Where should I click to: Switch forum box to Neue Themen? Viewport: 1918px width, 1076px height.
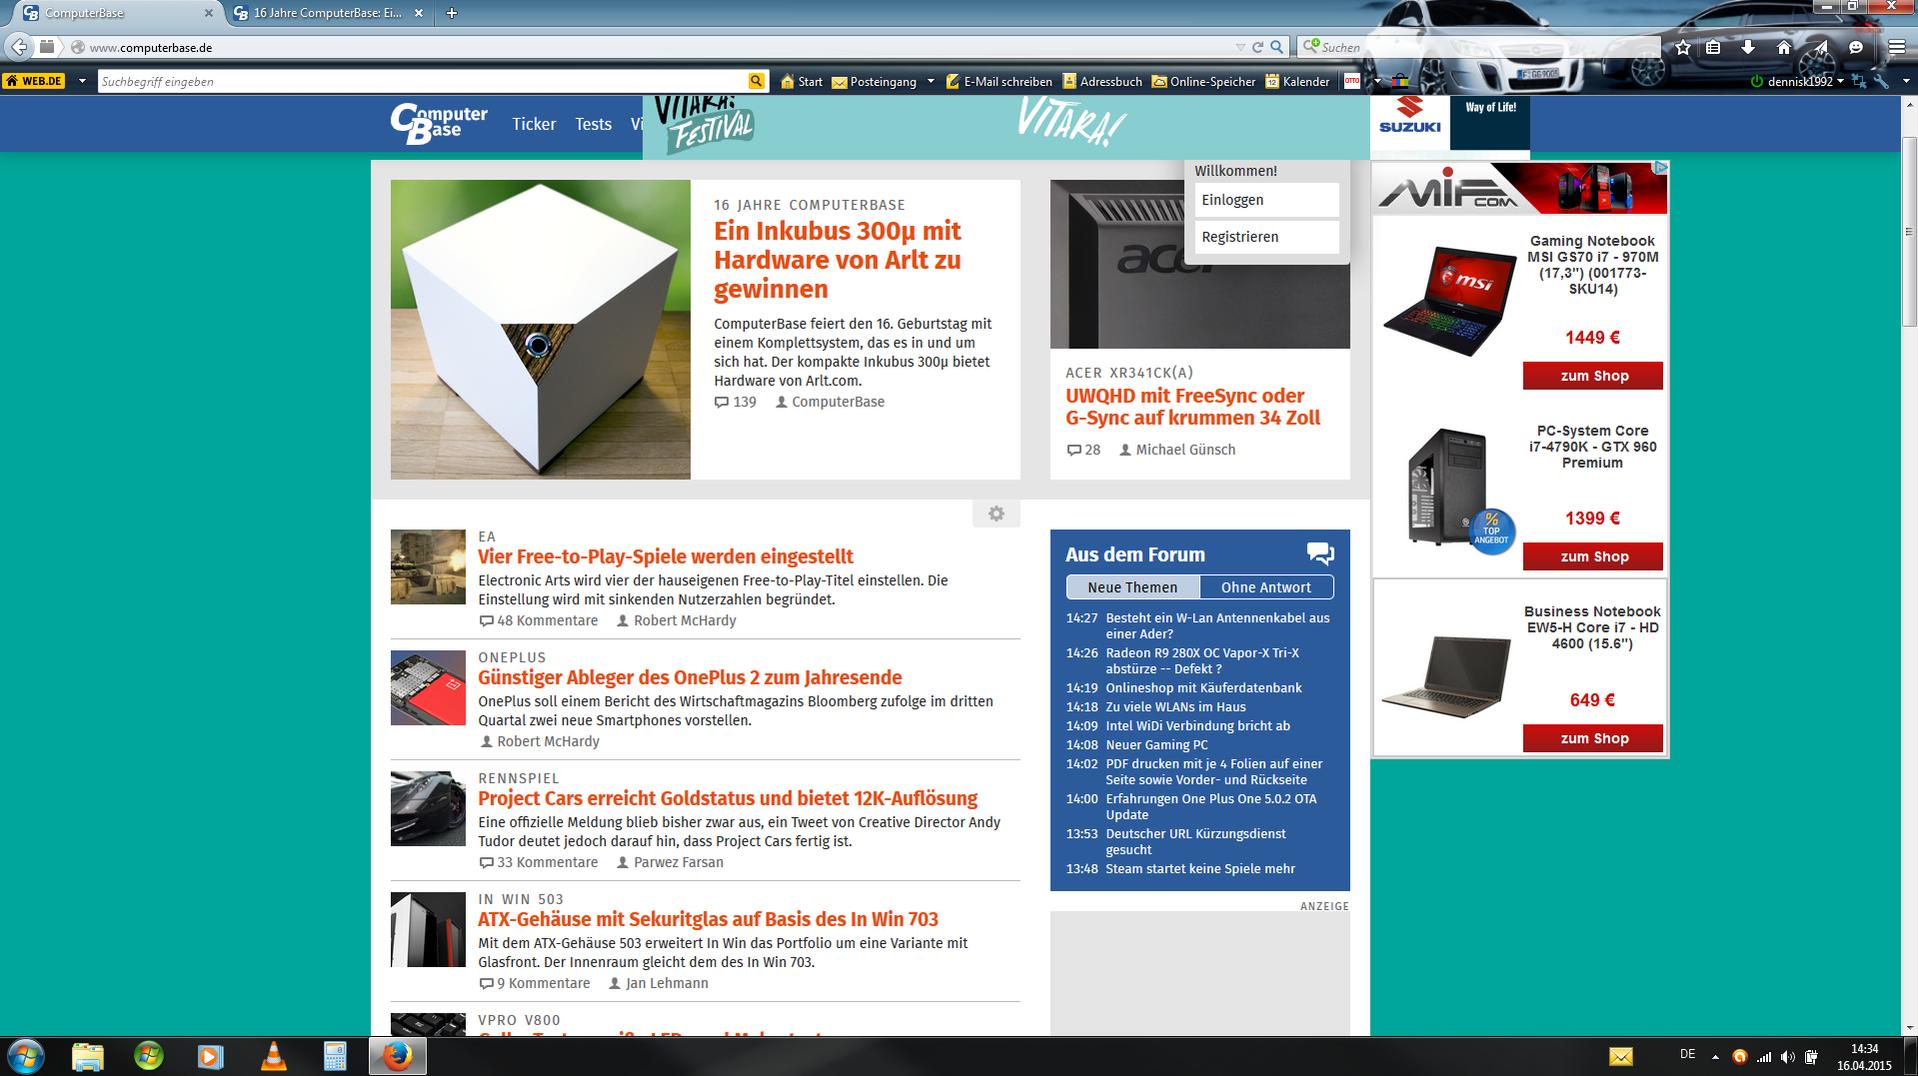1132,587
